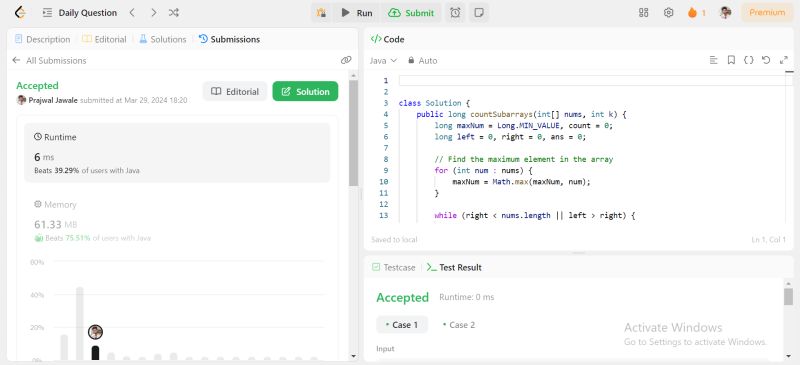This screenshot has width=800, height=365.
Task: Select the Submissions tab
Action: [229, 39]
